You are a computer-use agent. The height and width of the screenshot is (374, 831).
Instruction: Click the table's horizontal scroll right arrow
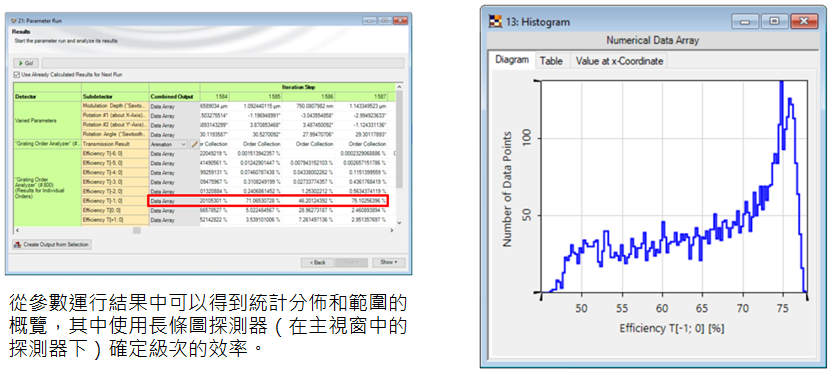392,230
